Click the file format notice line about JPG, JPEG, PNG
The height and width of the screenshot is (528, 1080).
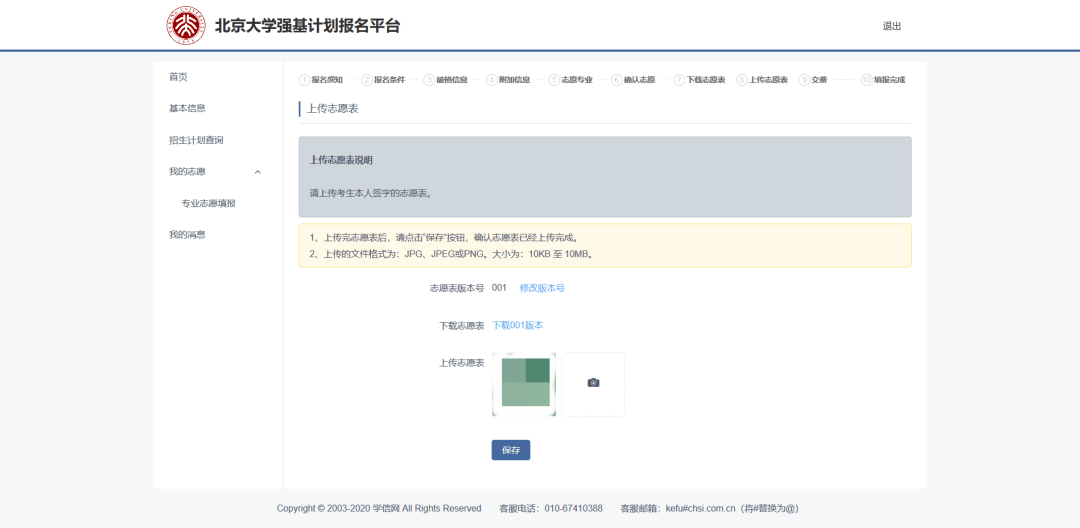[452, 254]
